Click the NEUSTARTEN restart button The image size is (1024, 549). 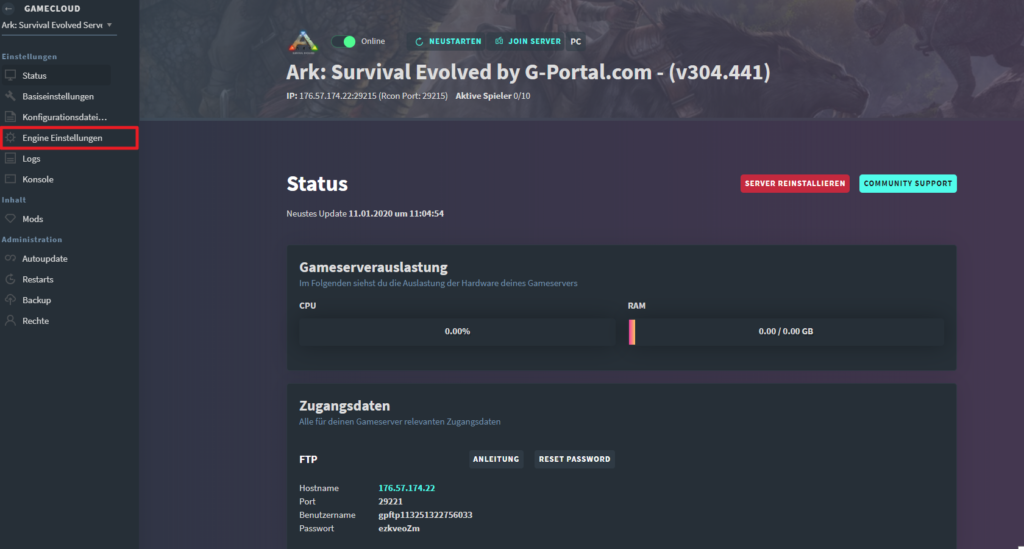point(447,41)
